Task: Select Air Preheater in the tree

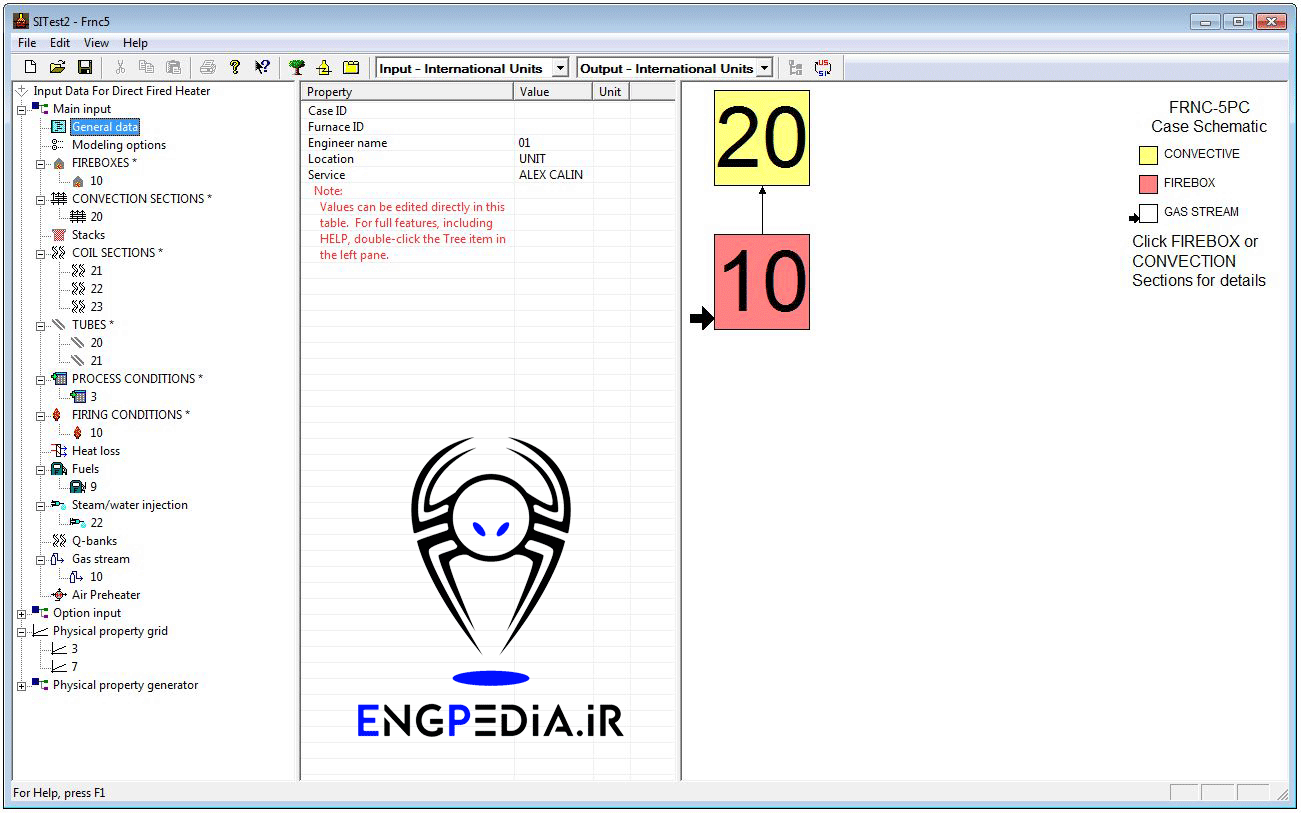Action: [x=106, y=595]
